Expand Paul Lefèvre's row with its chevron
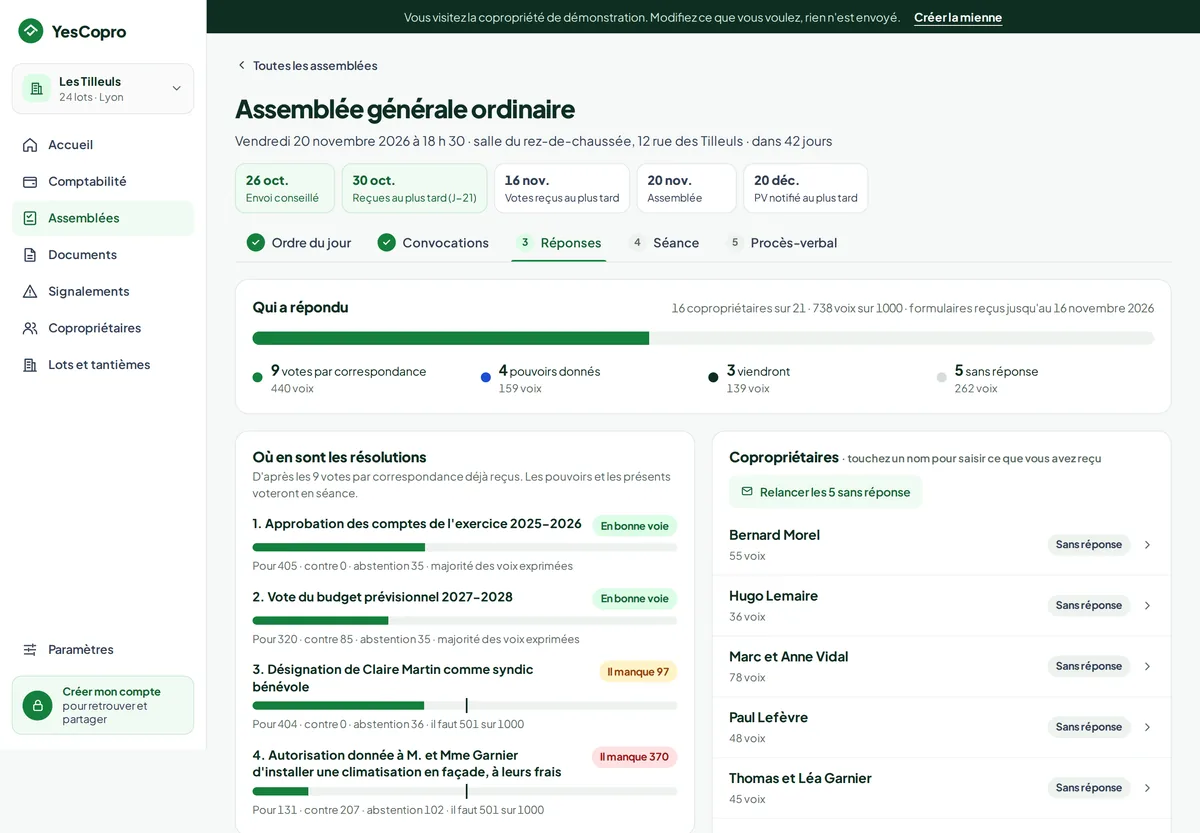Image resolution: width=1200 pixels, height=833 pixels. [1147, 727]
